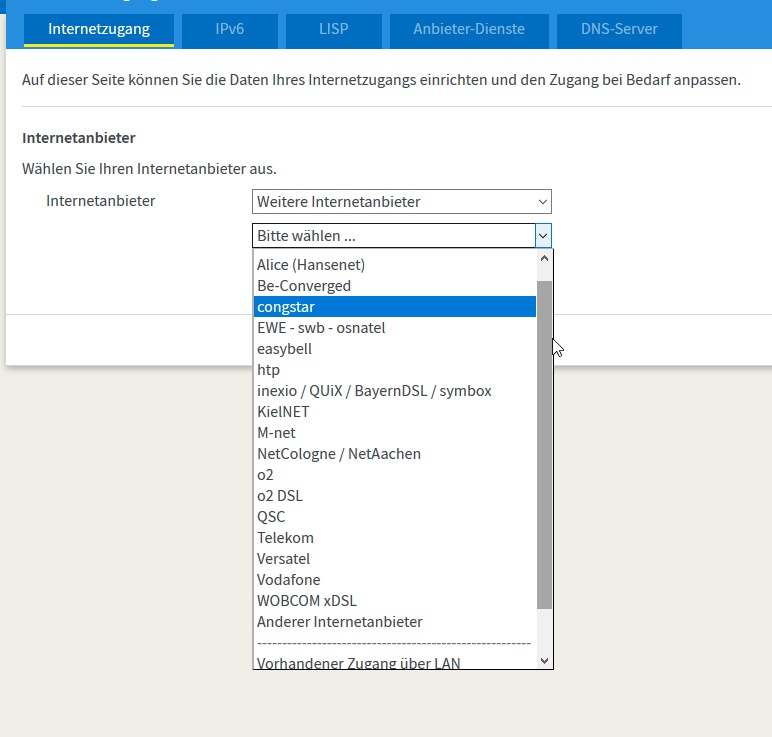Open the IPv6 tab
The width and height of the screenshot is (772, 737).
[x=229, y=30]
